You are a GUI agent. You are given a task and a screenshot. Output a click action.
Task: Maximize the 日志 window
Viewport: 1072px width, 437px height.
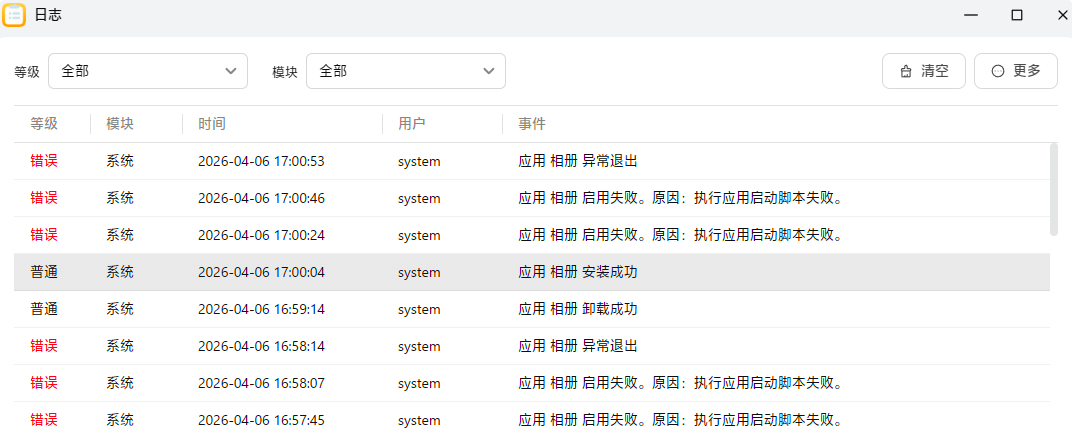1017,15
